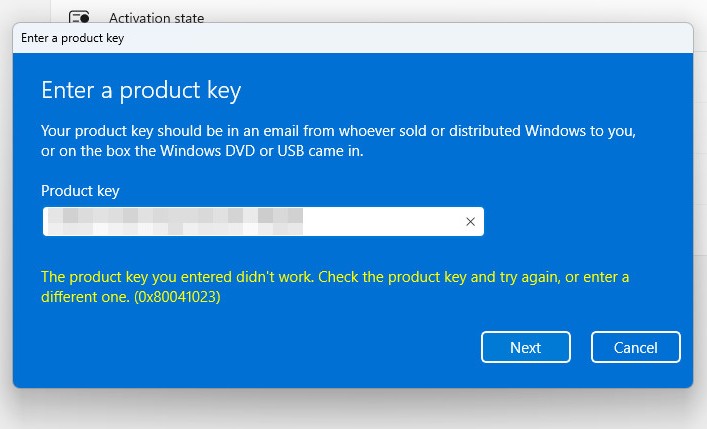The height and width of the screenshot is (429, 707).
Task: Click the Product key field label
Action: 80,191
